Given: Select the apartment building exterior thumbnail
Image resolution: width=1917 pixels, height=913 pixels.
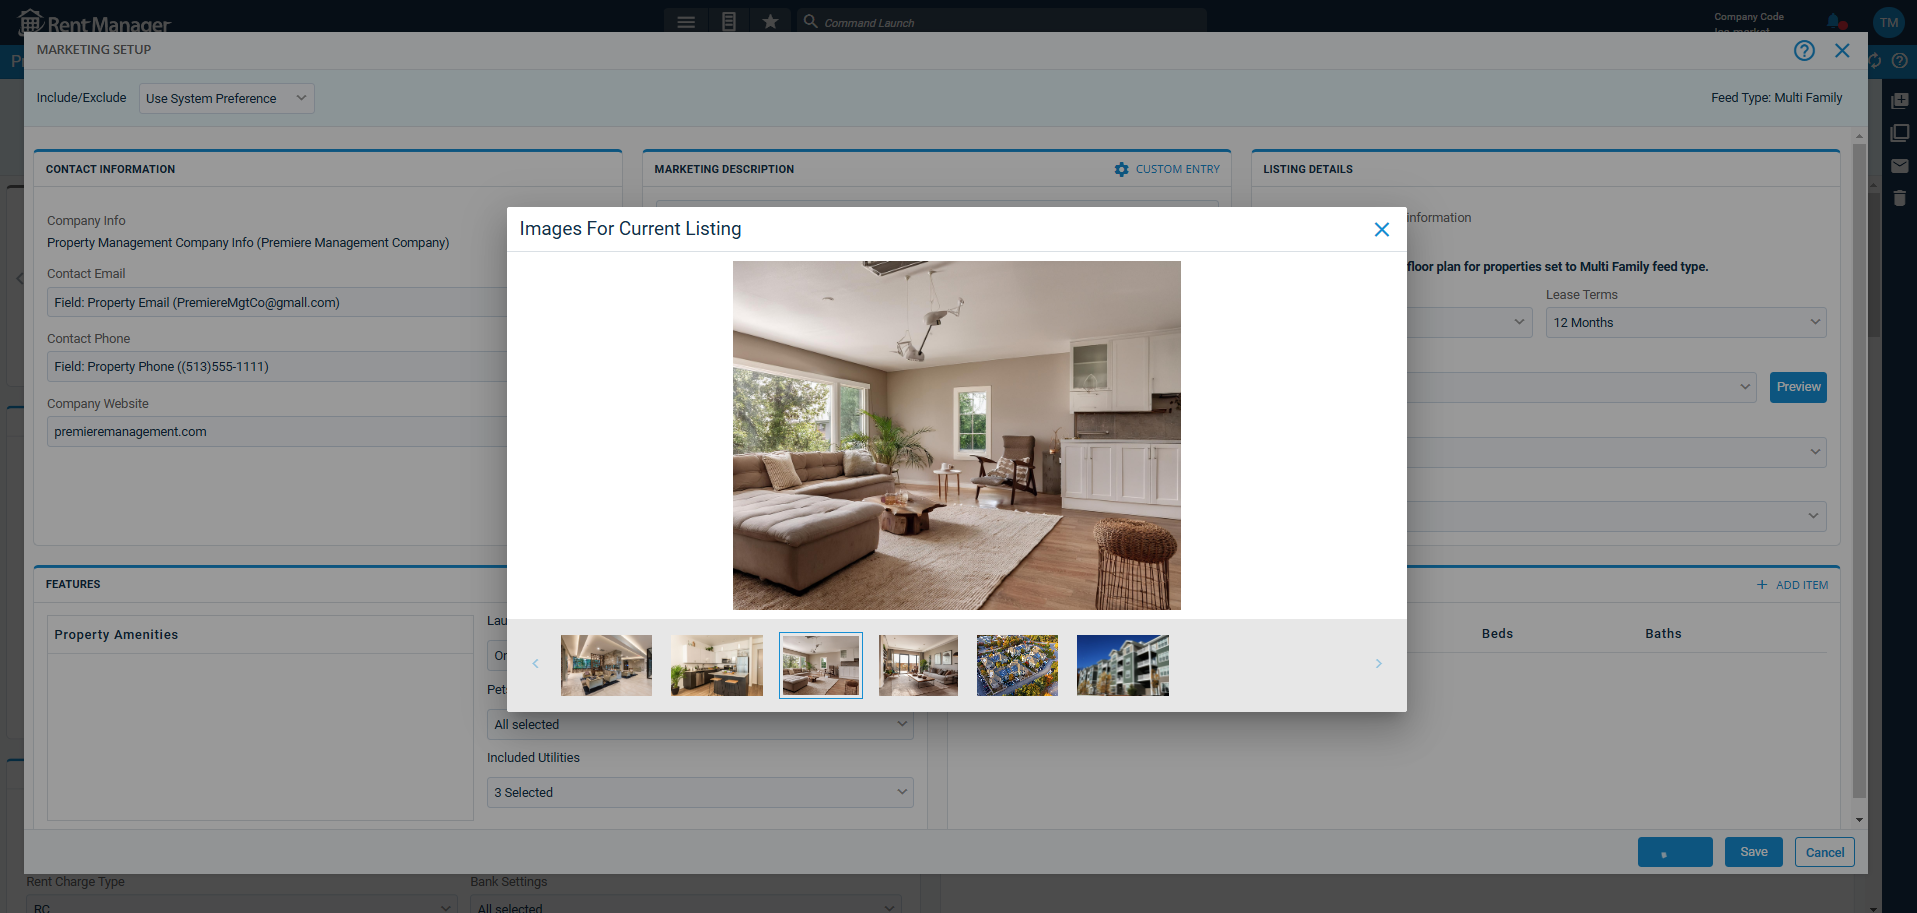Looking at the screenshot, I should click(x=1122, y=665).
